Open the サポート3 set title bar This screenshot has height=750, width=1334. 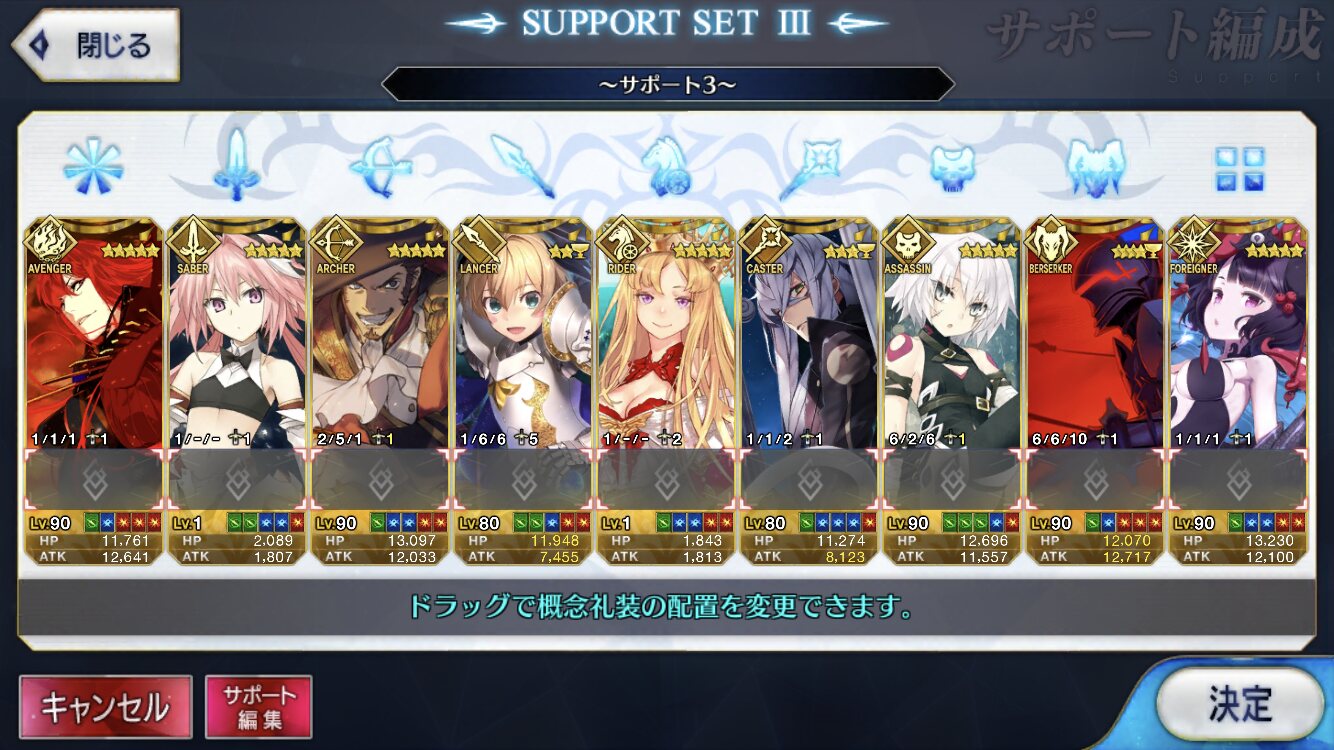pos(667,84)
